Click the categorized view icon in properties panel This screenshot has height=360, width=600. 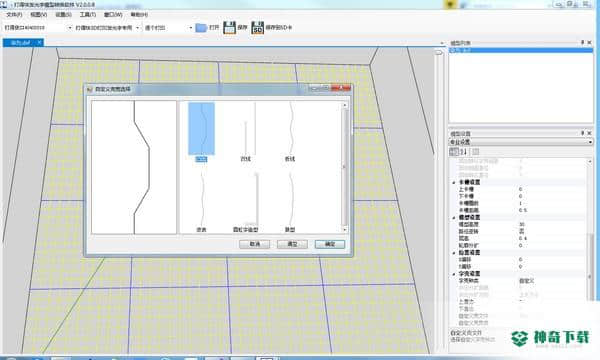(x=454, y=152)
